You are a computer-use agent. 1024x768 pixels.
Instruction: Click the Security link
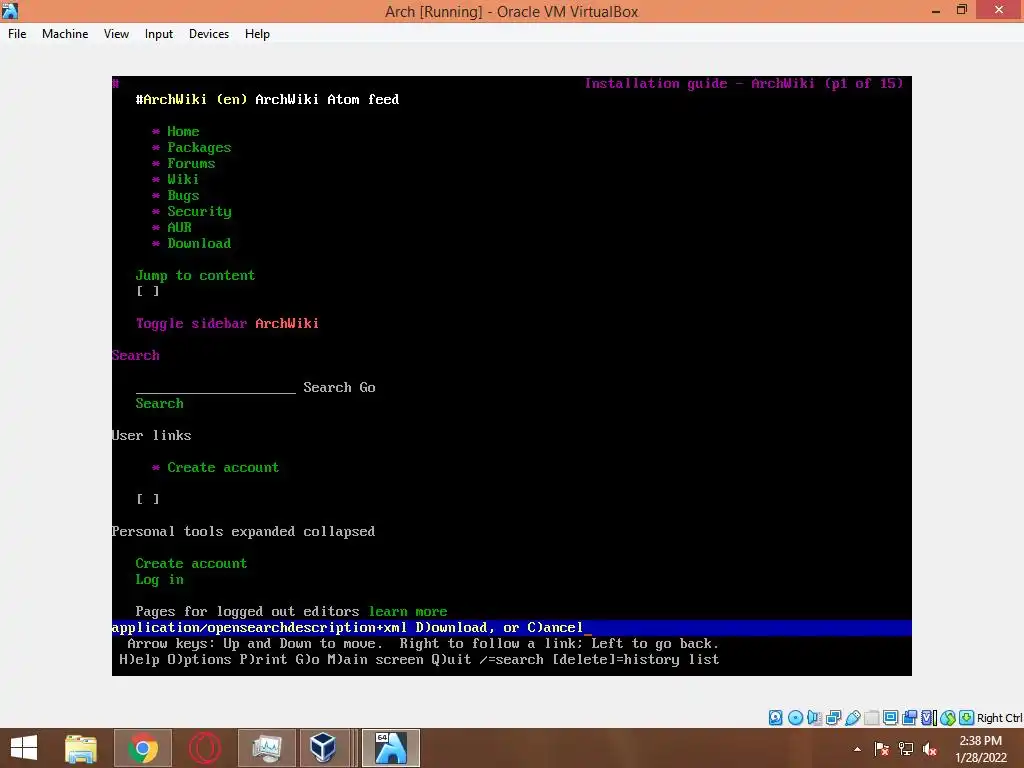(199, 212)
